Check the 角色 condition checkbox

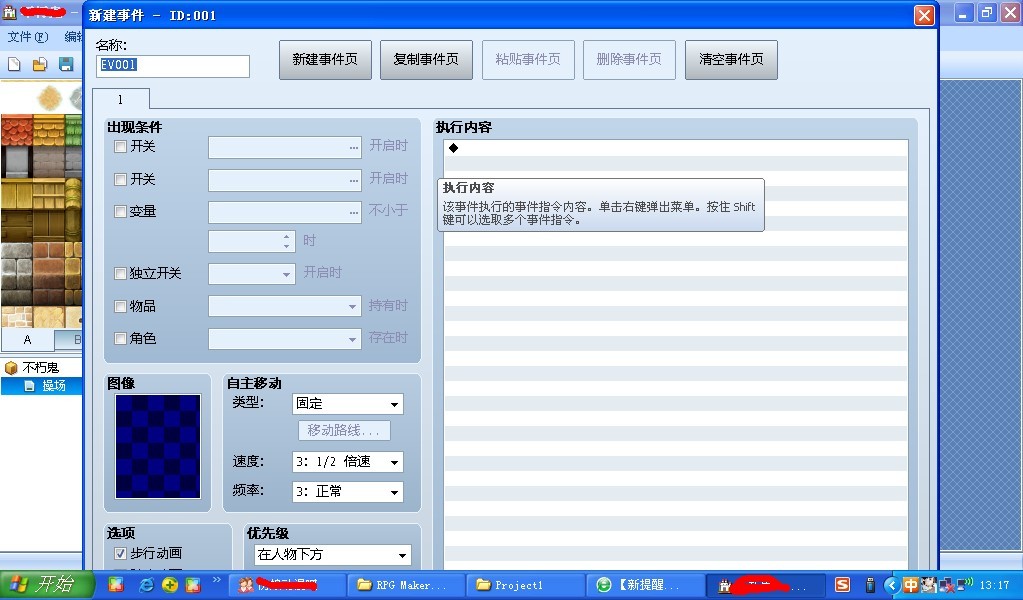(x=120, y=338)
